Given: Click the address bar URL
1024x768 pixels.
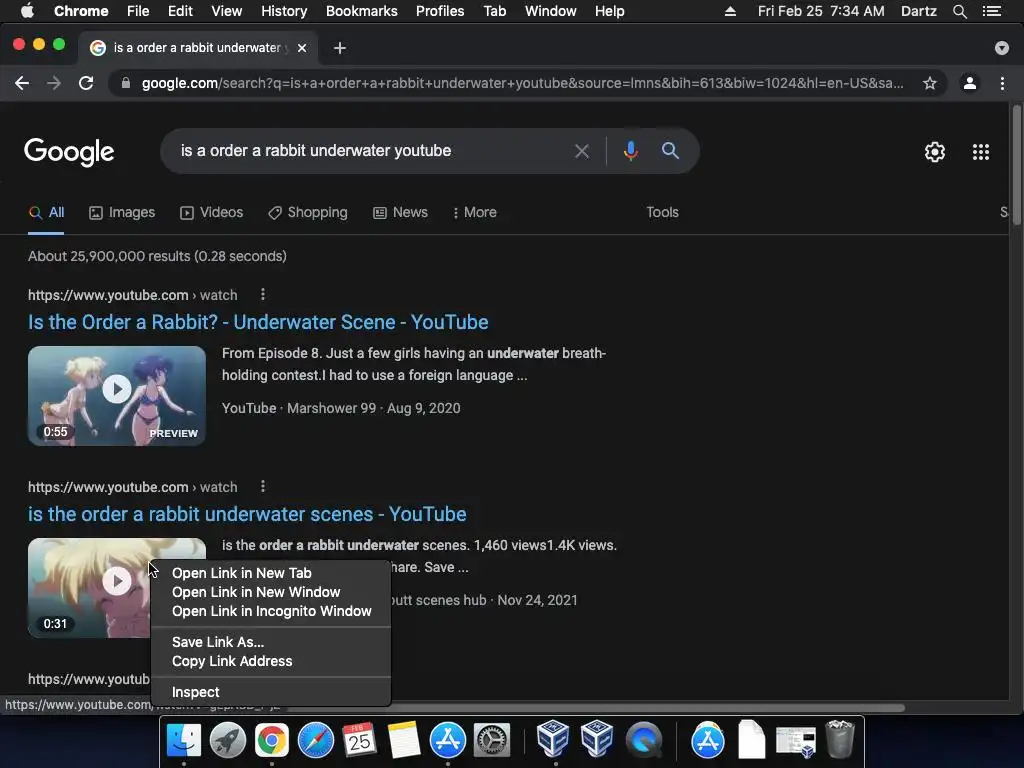Looking at the screenshot, I should [522, 83].
